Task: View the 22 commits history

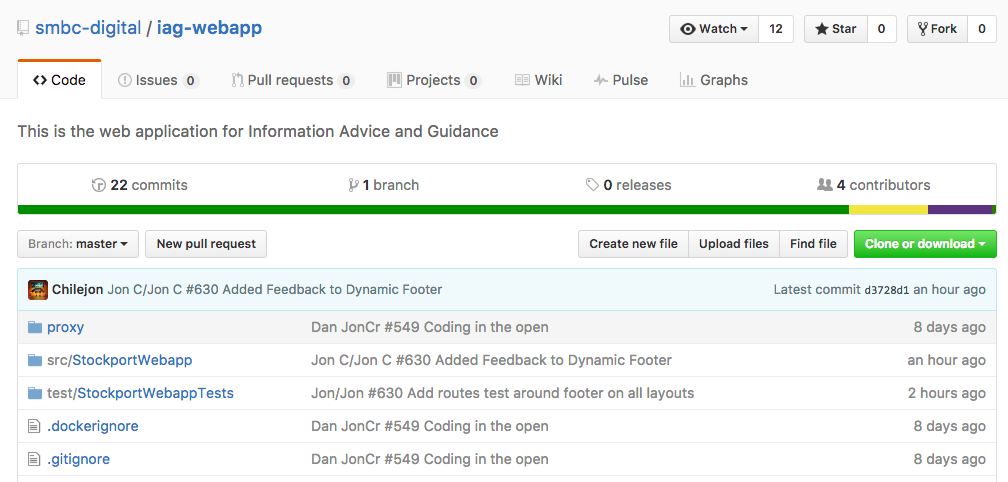Action: coord(140,185)
